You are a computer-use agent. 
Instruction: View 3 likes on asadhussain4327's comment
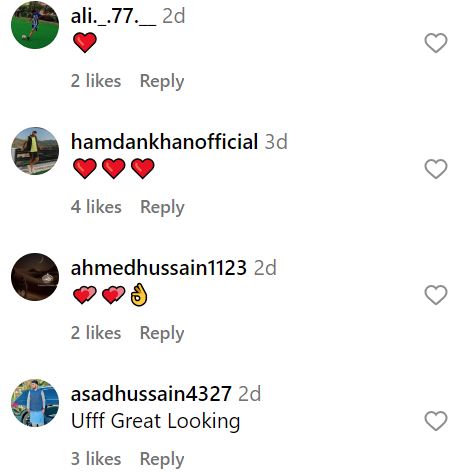(x=96, y=459)
